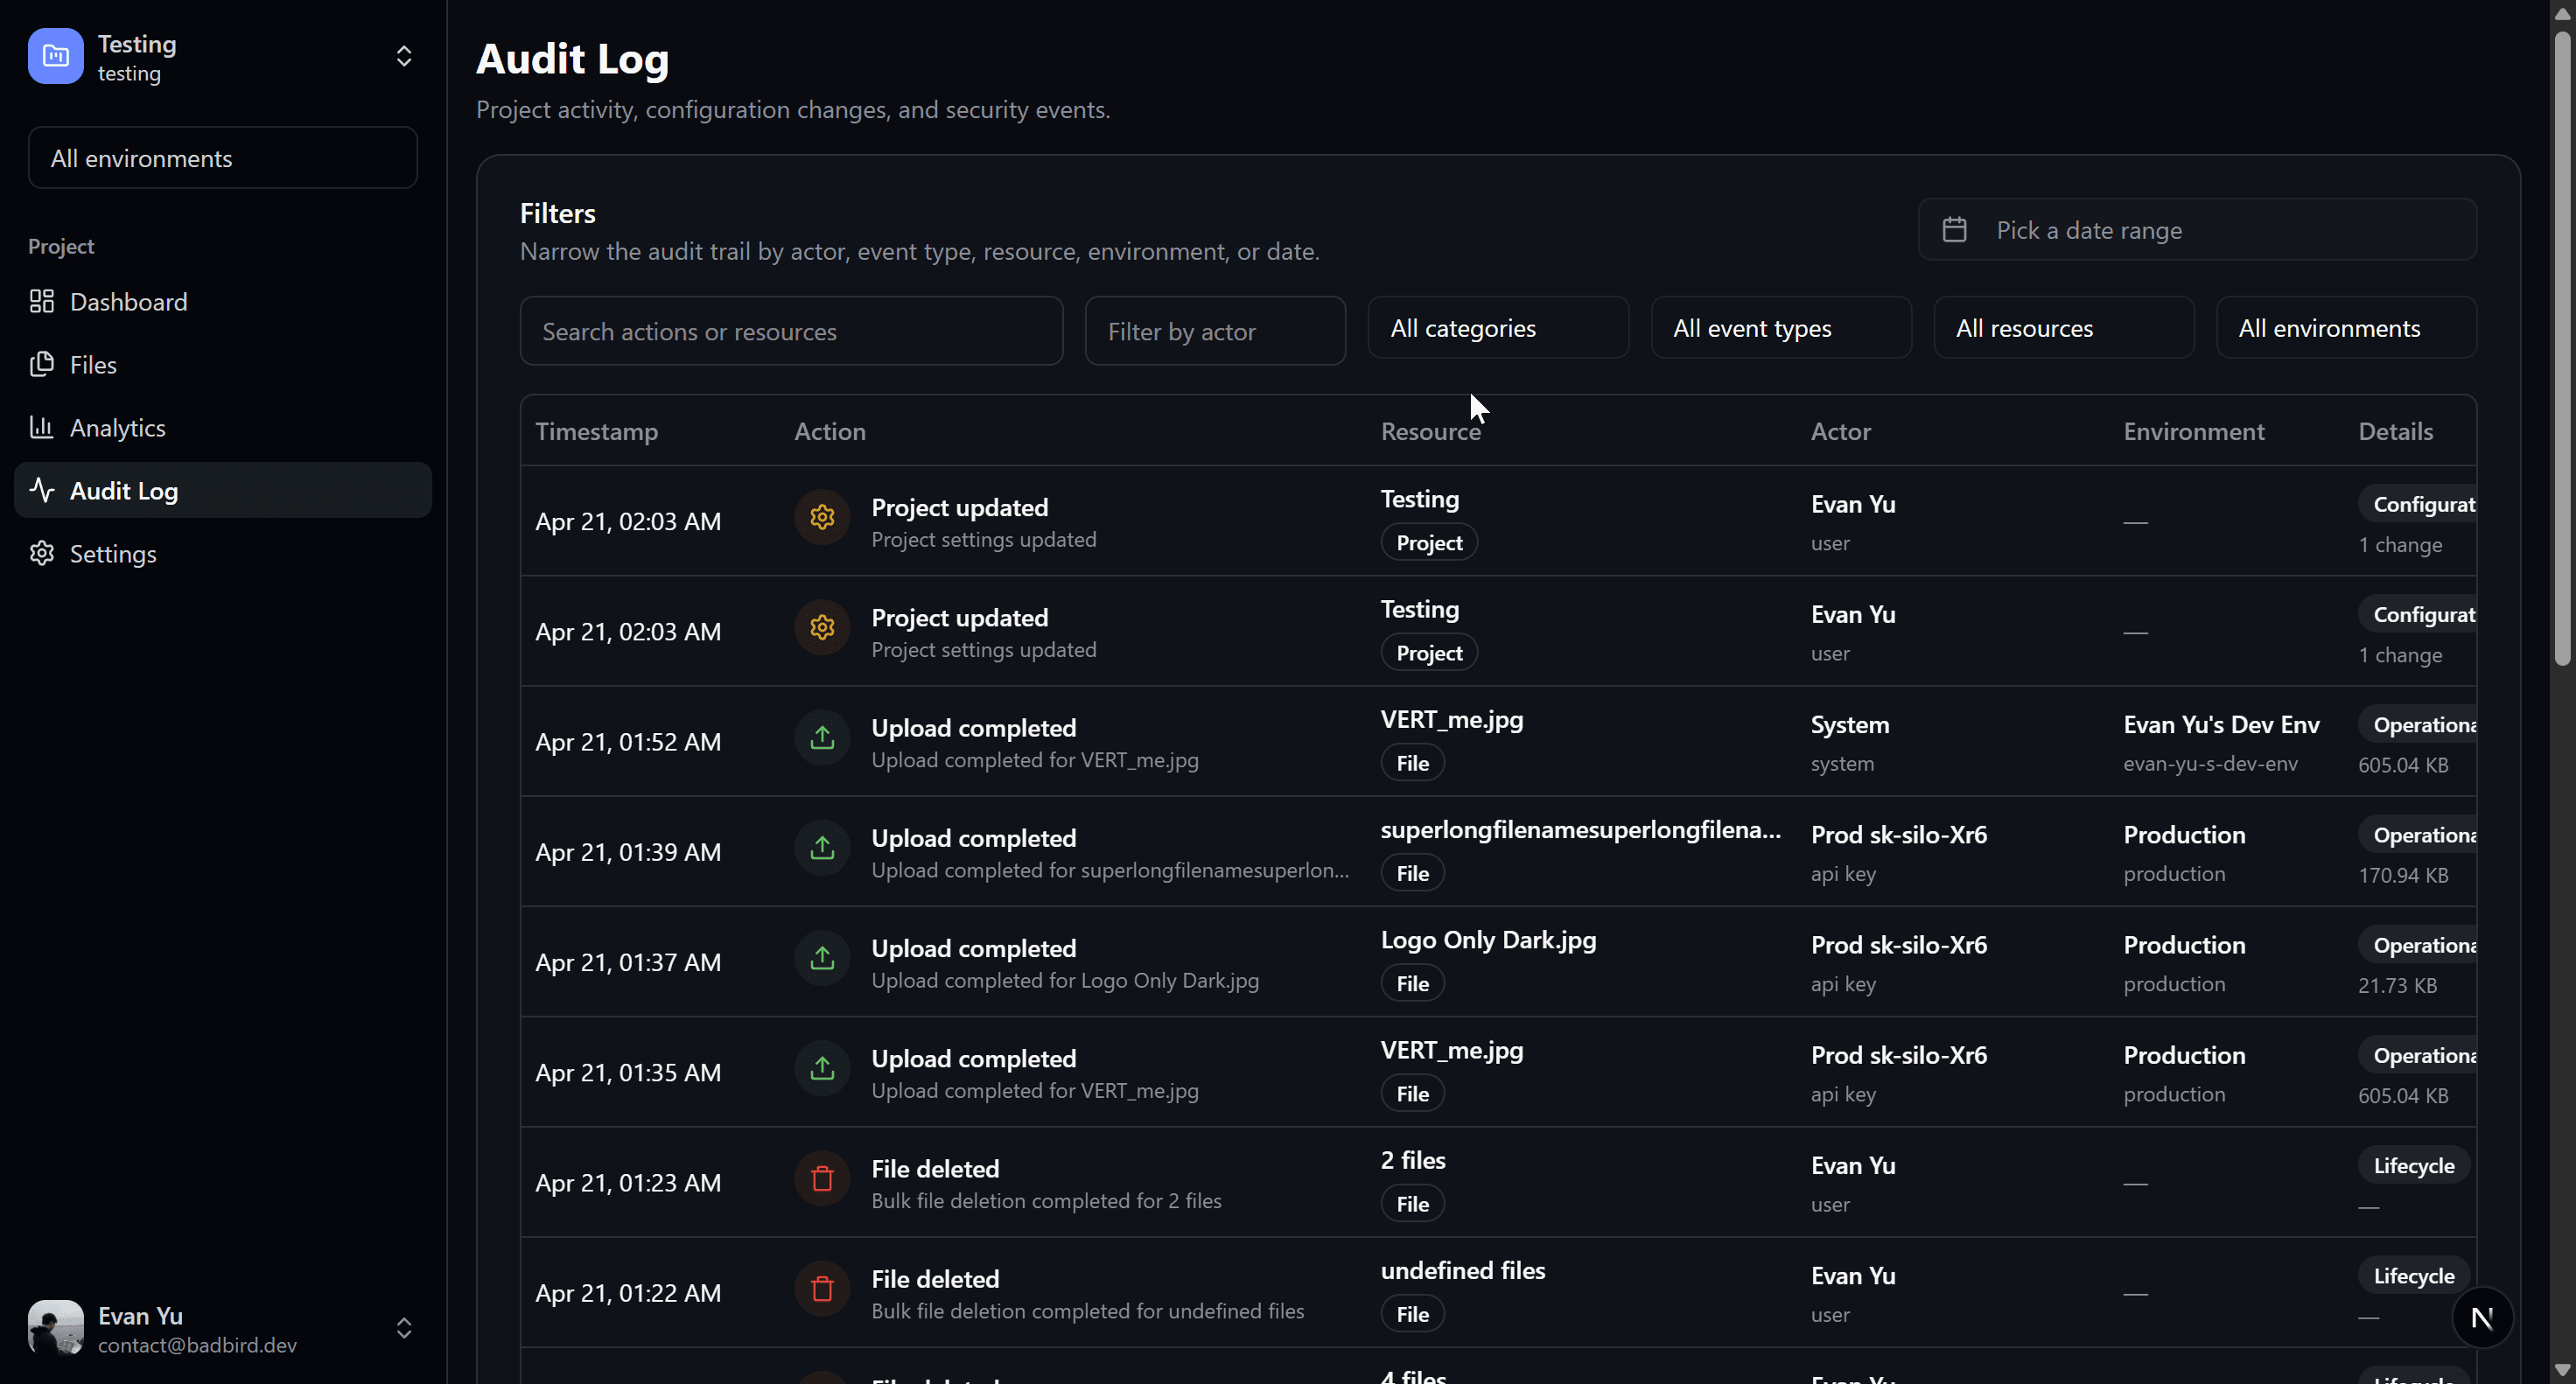This screenshot has width=2576, height=1384.
Task: Click the Apr 21, 01:52 AM timestamp
Action: click(628, 741)
